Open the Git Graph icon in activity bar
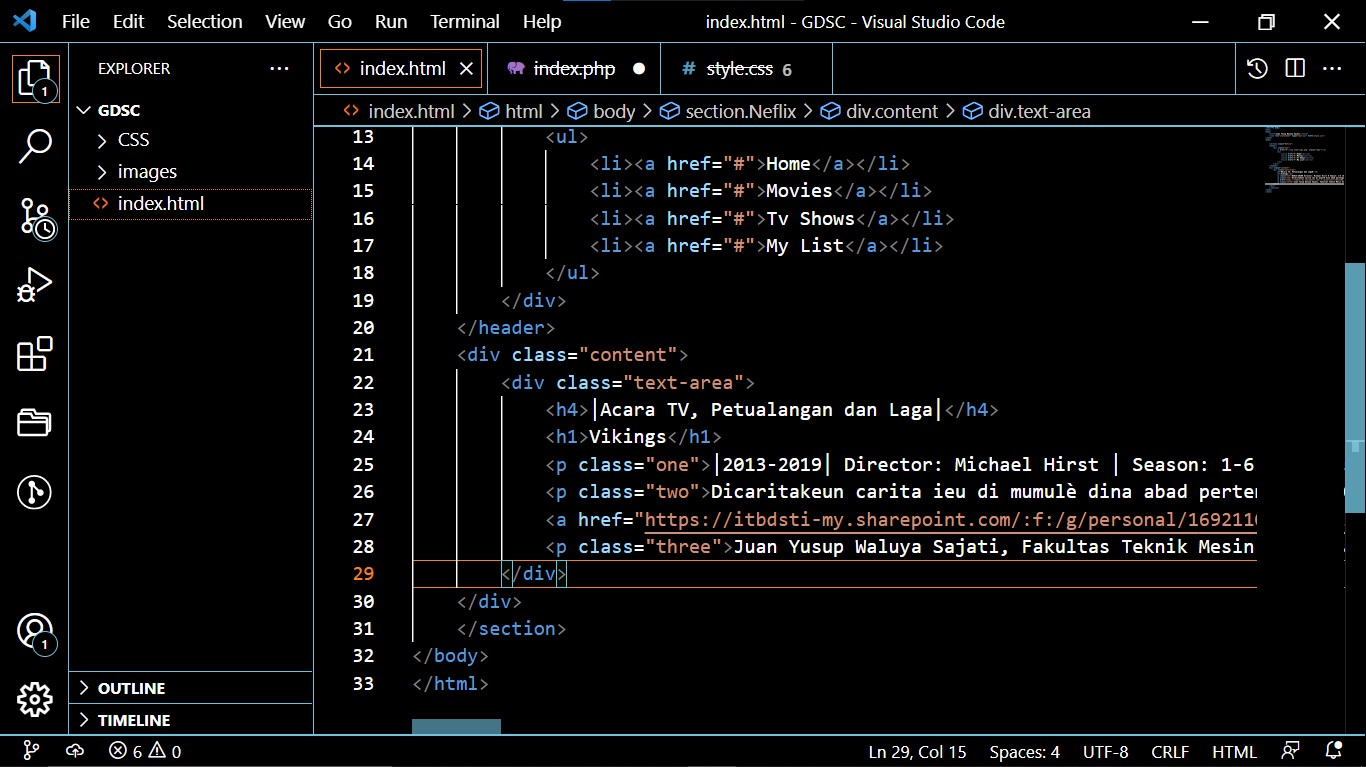 [34, 492]
